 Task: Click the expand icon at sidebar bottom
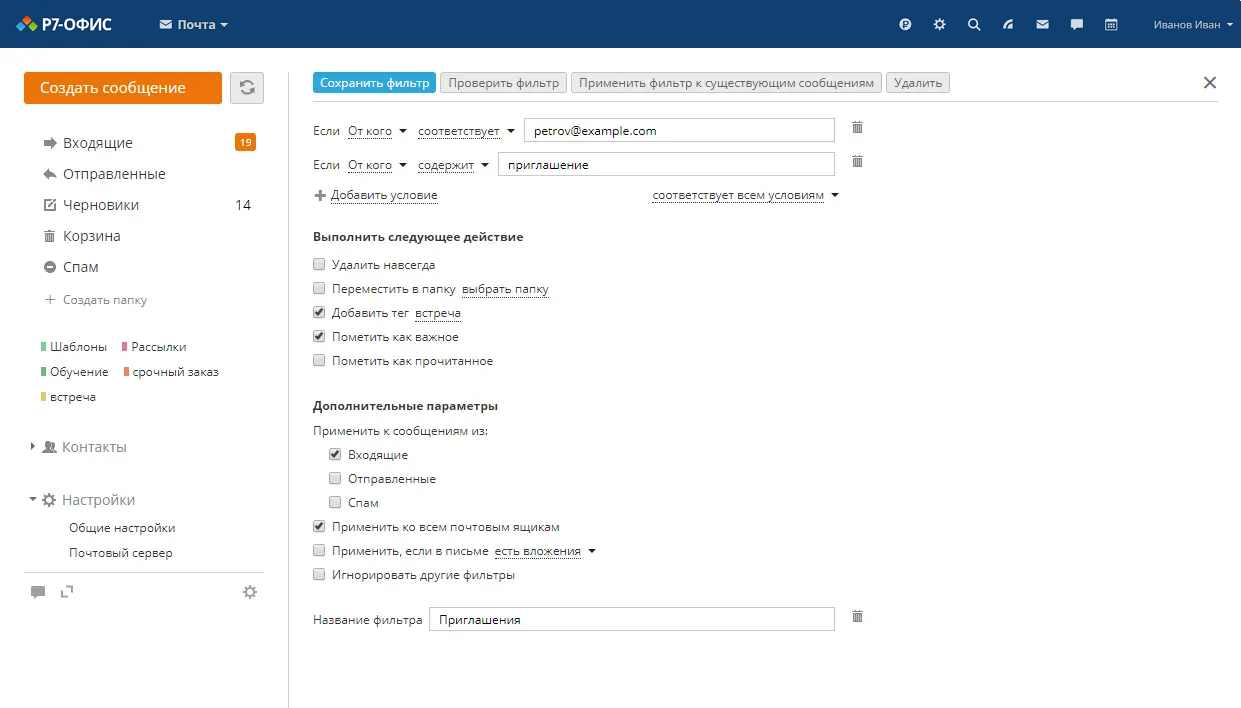click(67, 592)
